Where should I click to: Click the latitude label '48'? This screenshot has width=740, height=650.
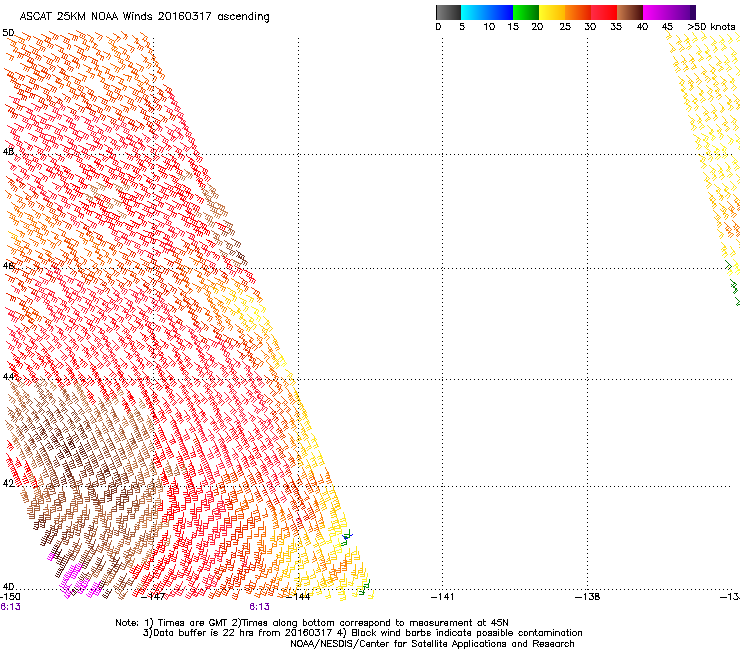click(x=8, y=152)
